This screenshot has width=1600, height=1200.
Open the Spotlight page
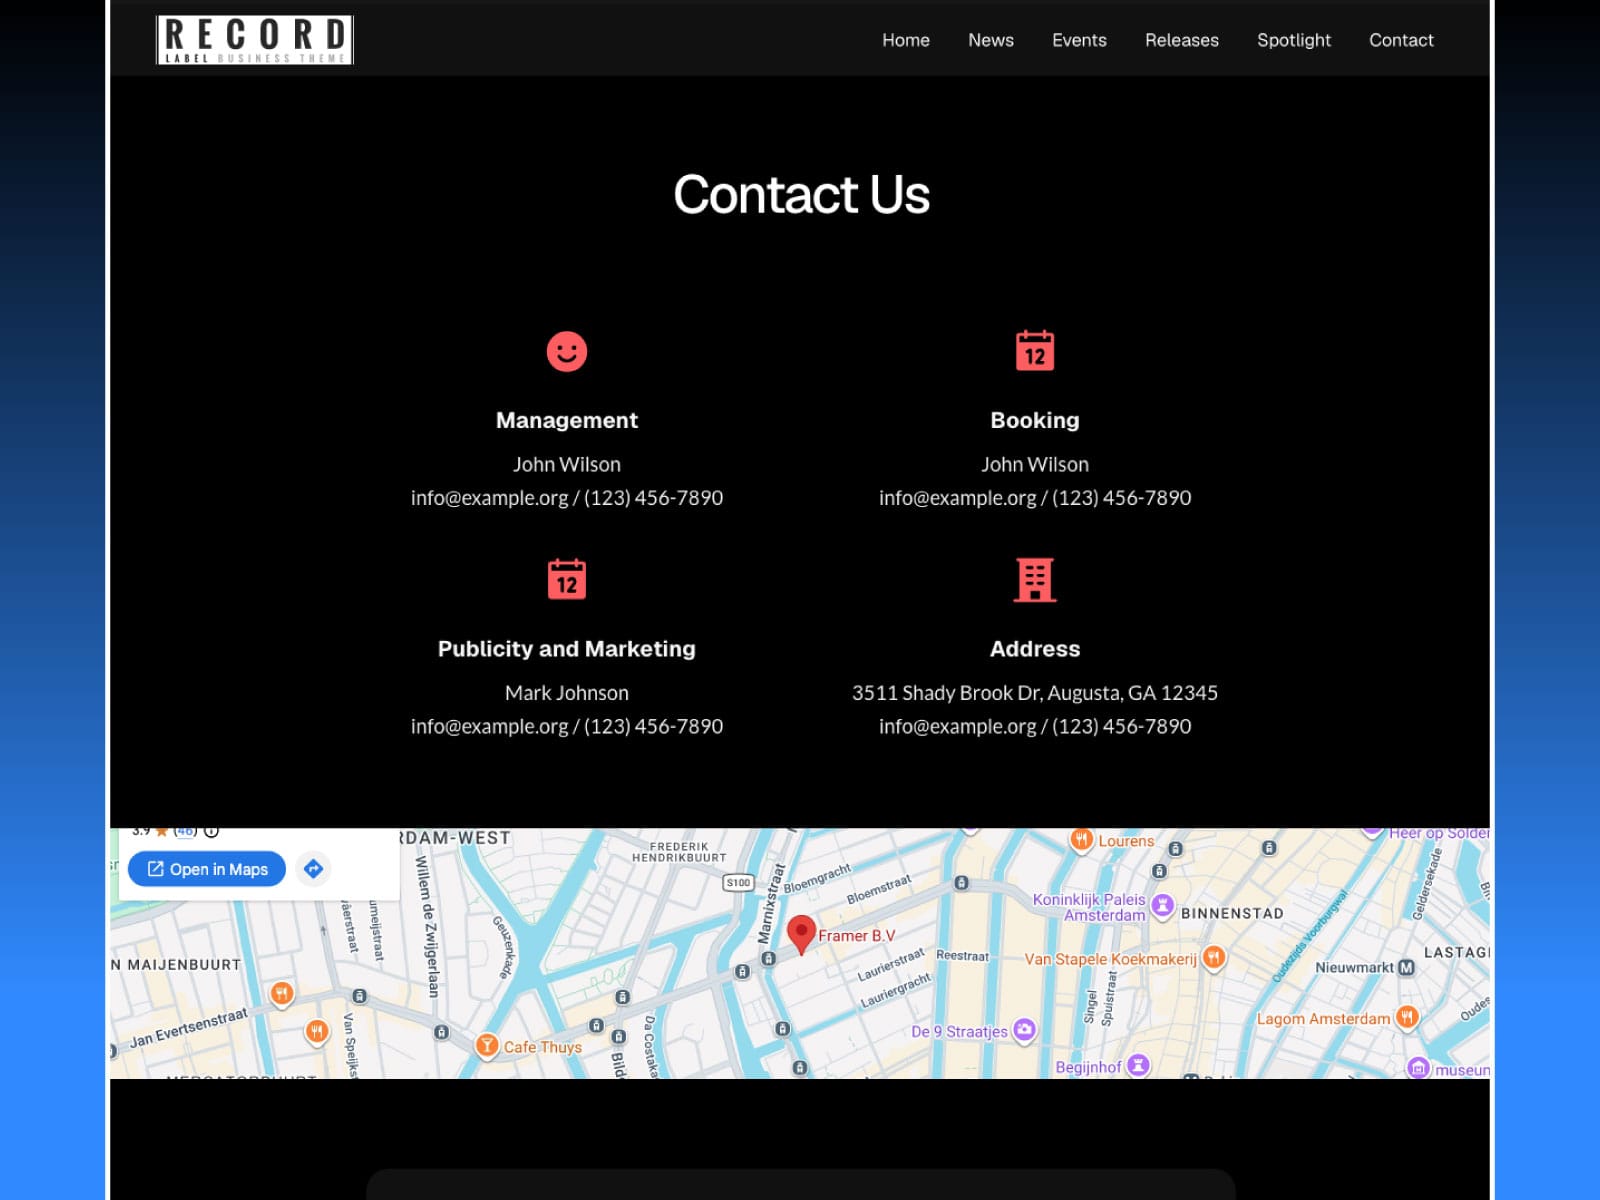[x=1294, y=40]
